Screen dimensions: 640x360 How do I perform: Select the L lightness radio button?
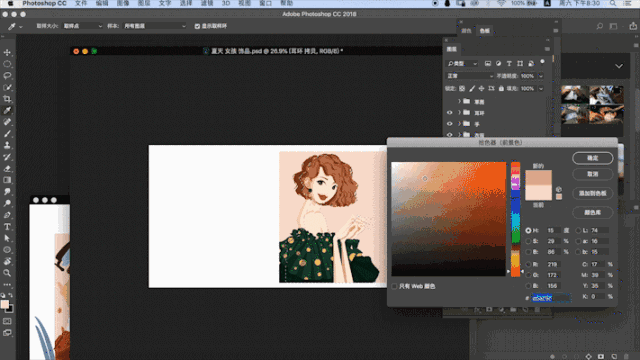[578, 231]
